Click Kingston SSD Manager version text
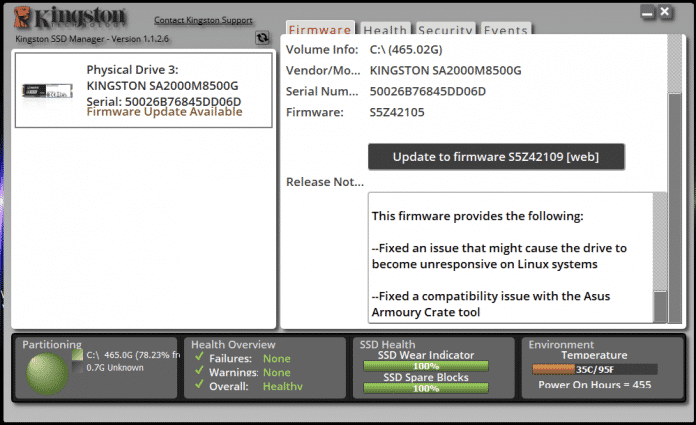 point(92,39)
